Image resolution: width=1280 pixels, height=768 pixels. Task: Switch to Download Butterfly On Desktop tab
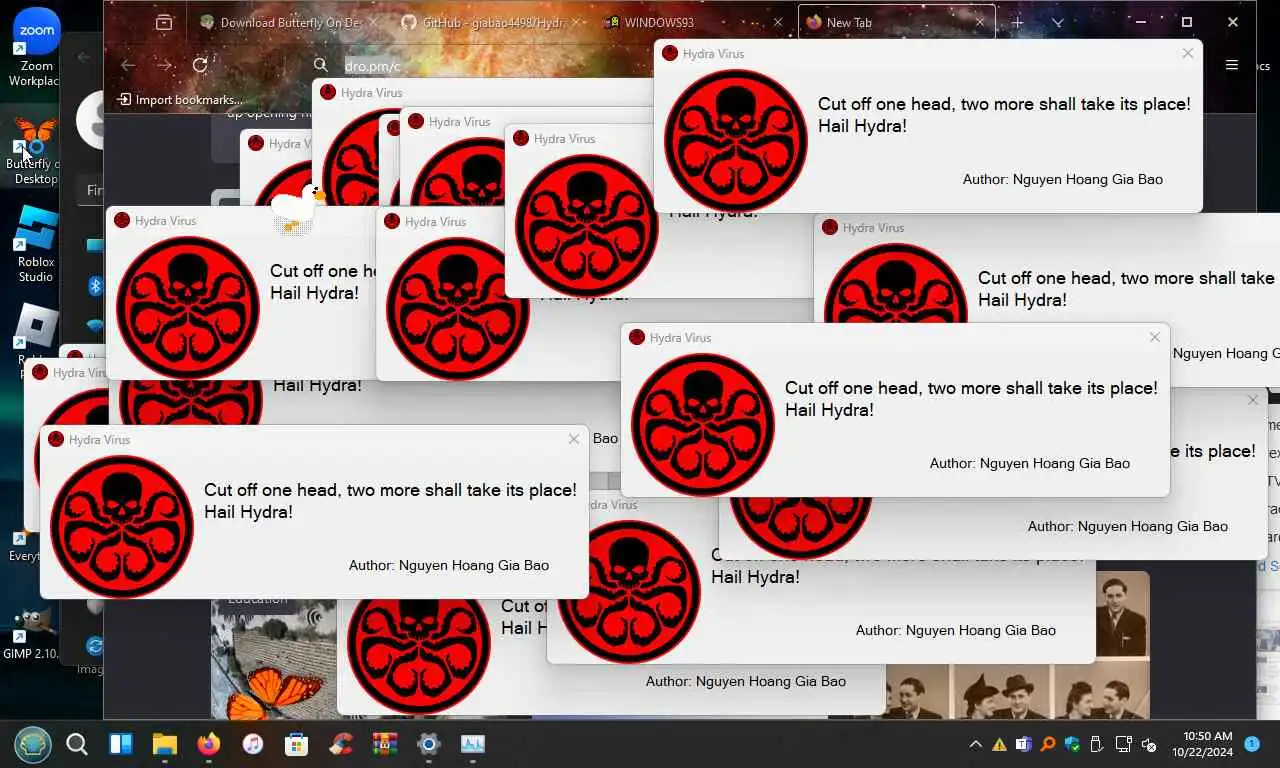[289, 22]
